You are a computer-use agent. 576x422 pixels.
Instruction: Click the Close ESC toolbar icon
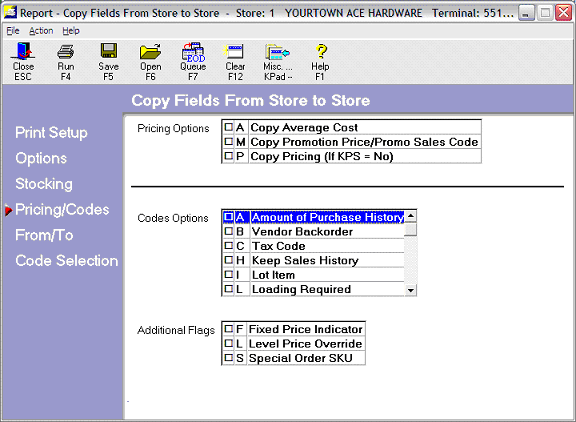tap(23, 61)
